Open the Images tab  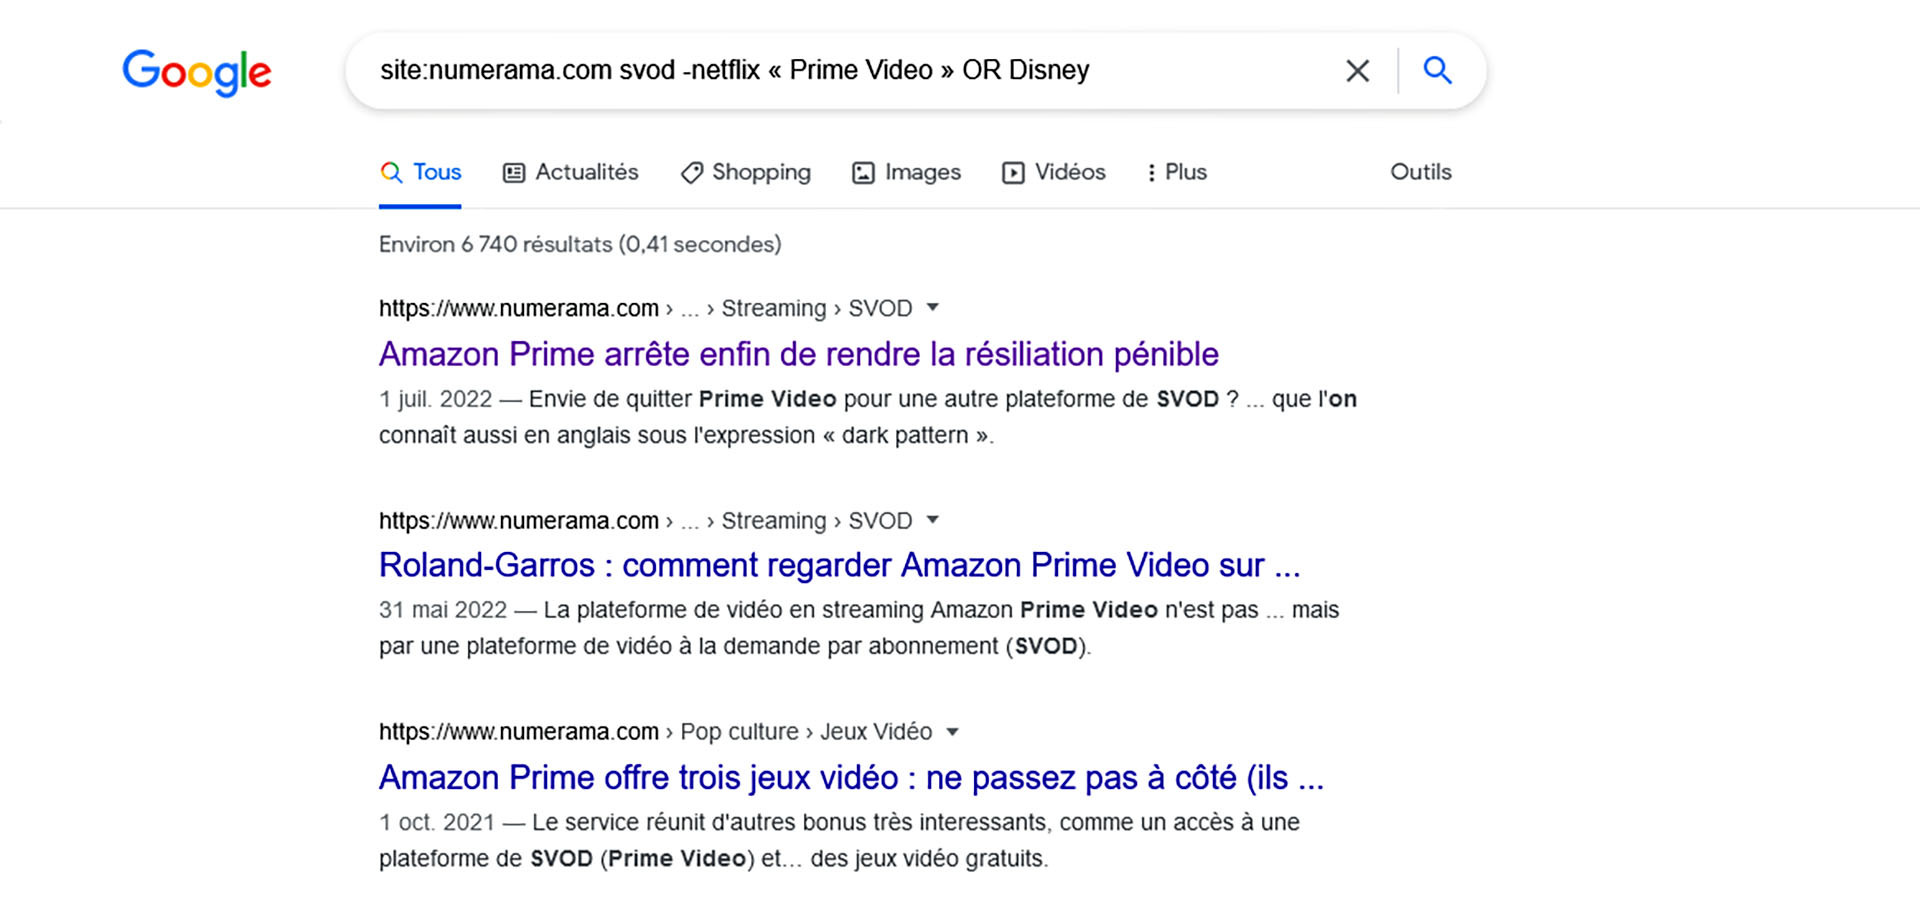pyautogui.click(x=906, y=172)
